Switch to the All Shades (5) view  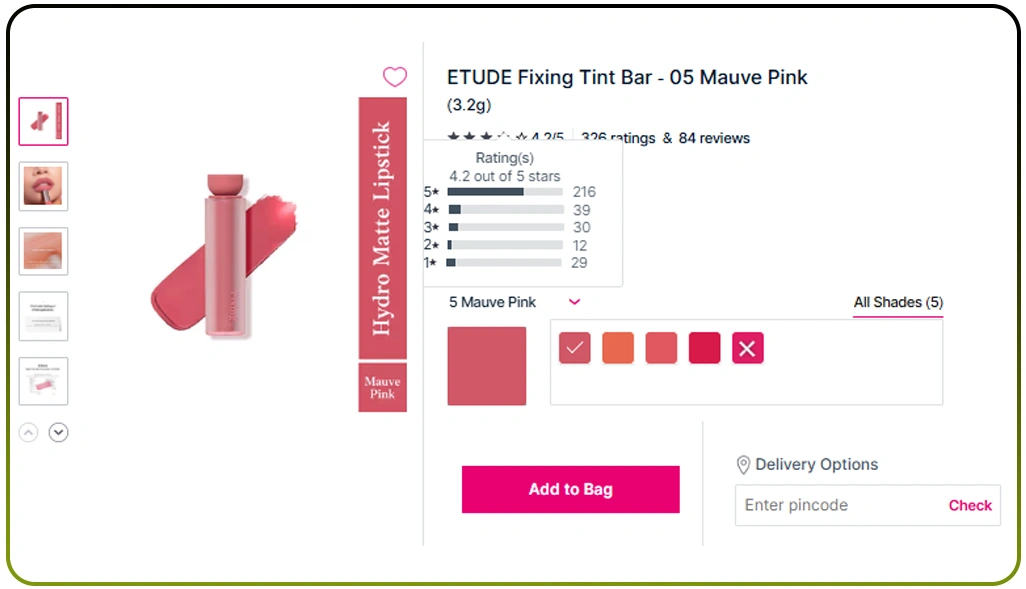[897, 302]
